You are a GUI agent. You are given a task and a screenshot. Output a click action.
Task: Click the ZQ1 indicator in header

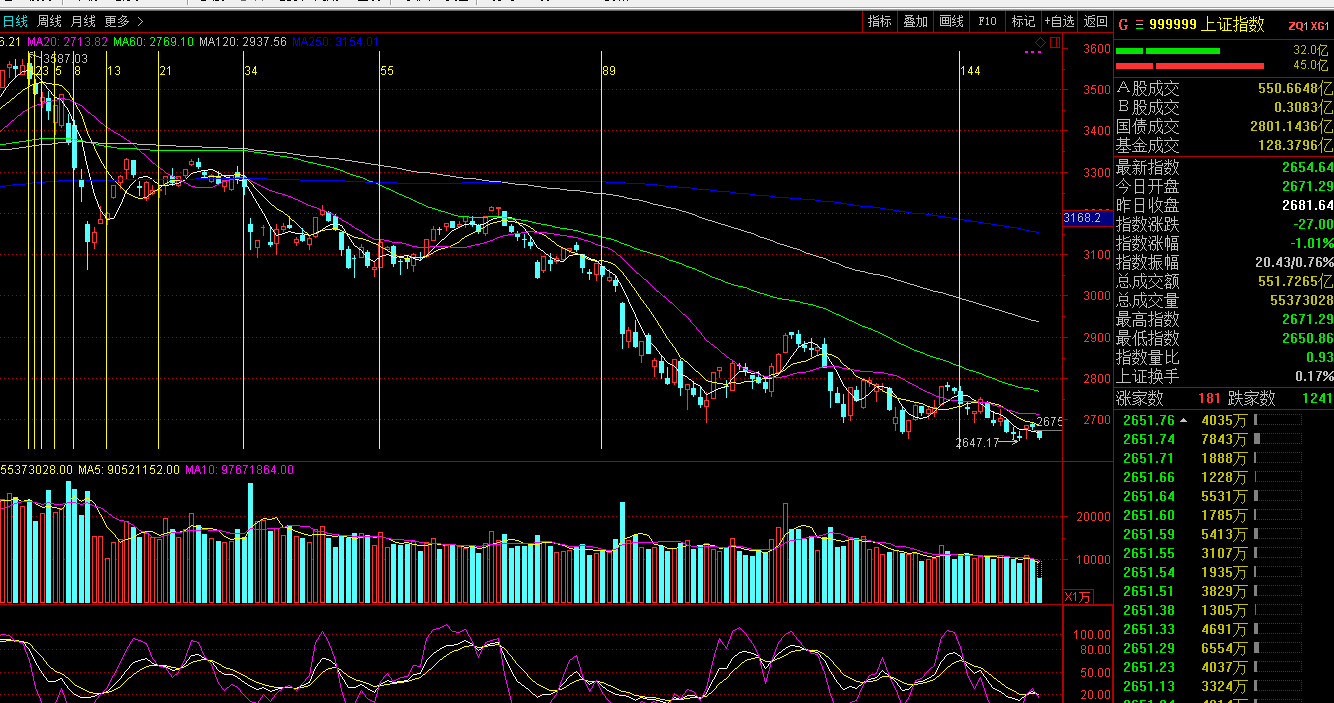1297,26
